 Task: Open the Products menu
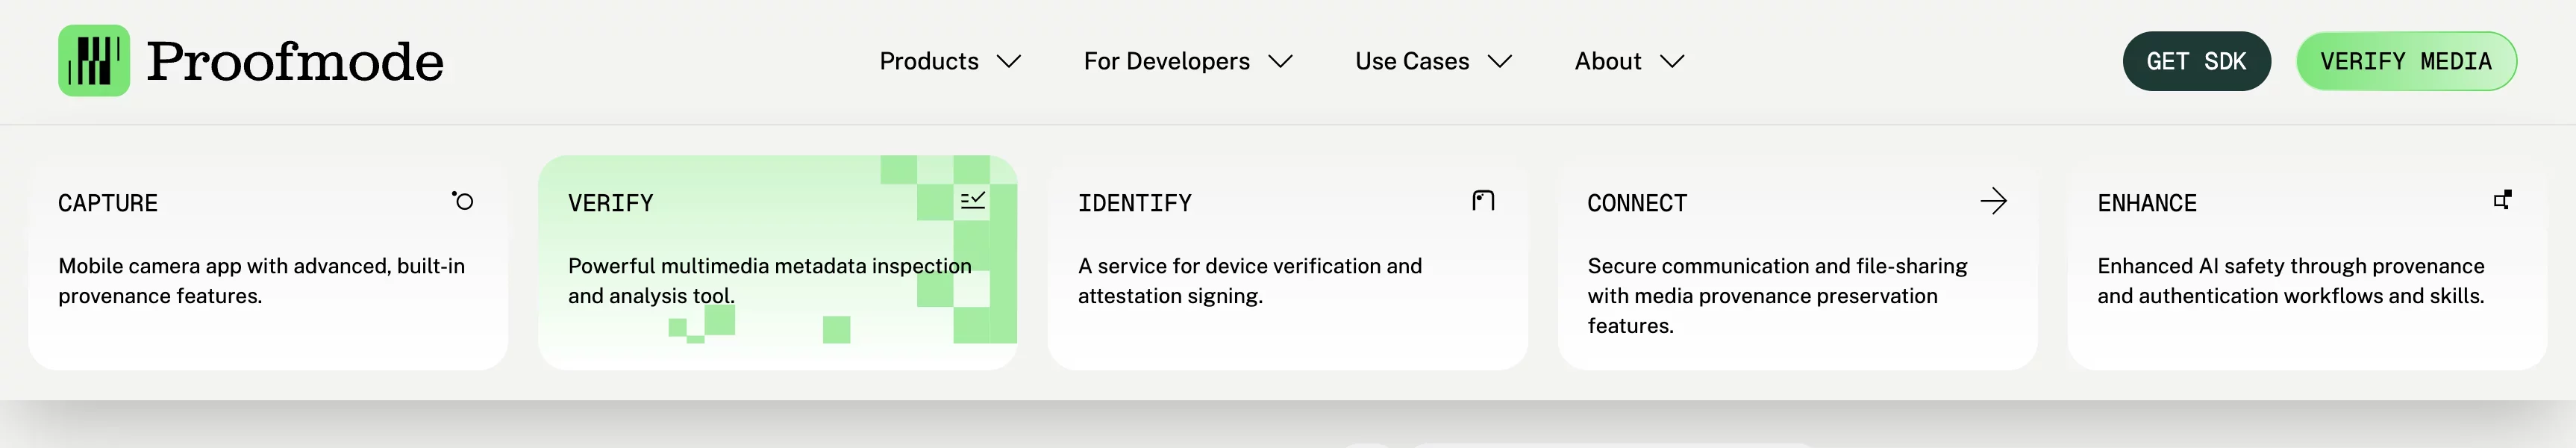928,62
